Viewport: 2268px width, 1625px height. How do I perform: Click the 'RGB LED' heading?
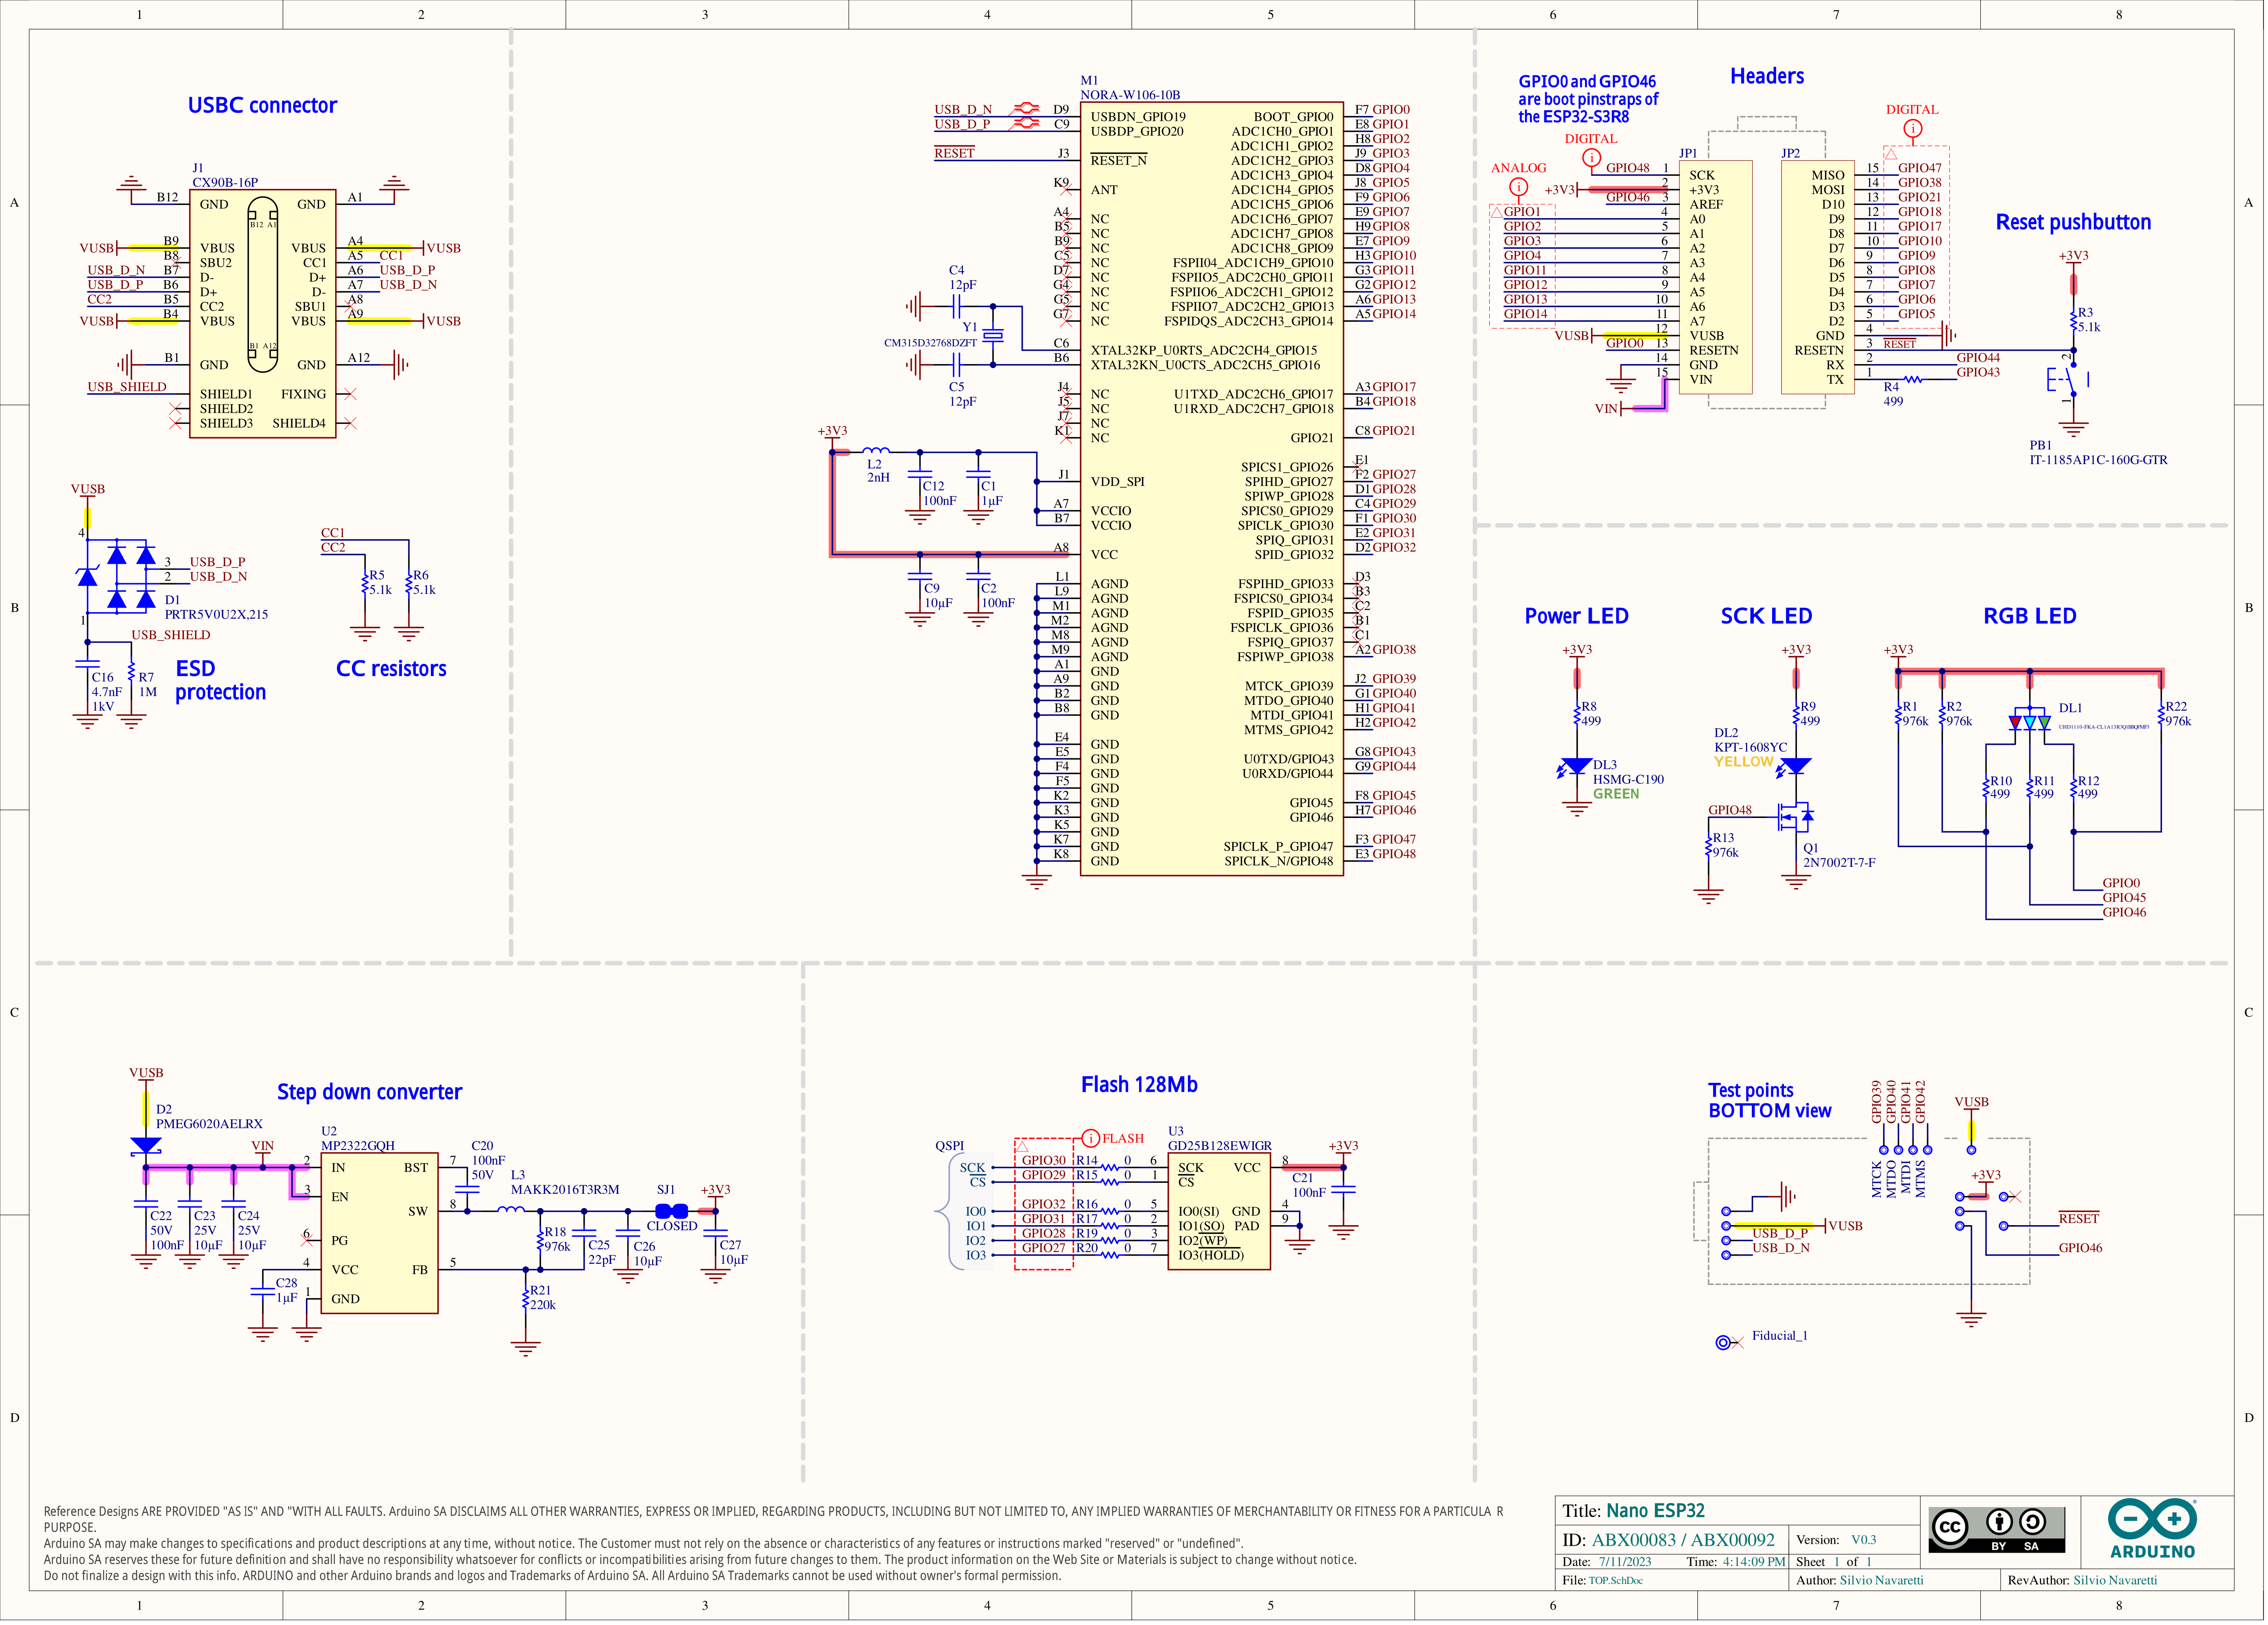click(x=2030, y=616)
